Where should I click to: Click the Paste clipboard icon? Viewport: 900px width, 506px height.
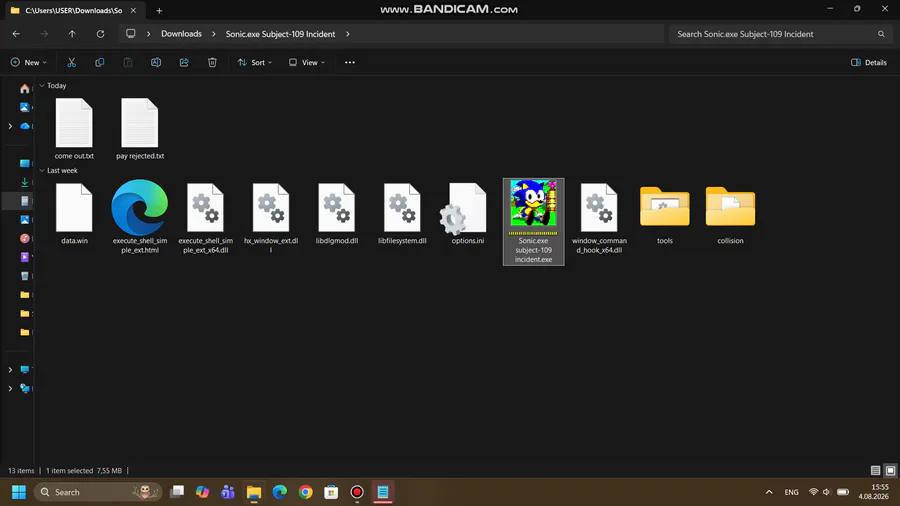127,63
